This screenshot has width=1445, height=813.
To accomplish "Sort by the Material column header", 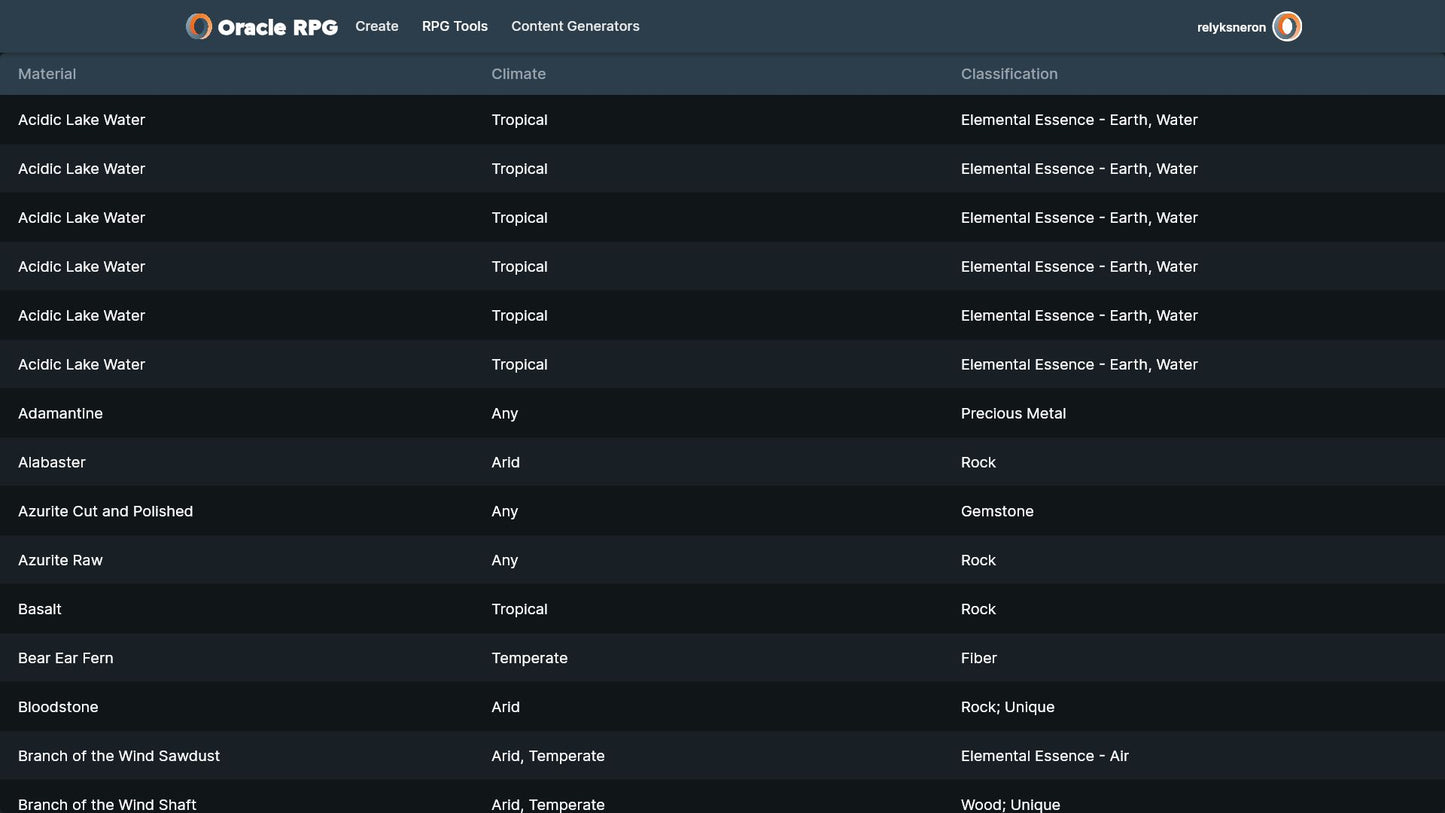I will pos(47,74).
